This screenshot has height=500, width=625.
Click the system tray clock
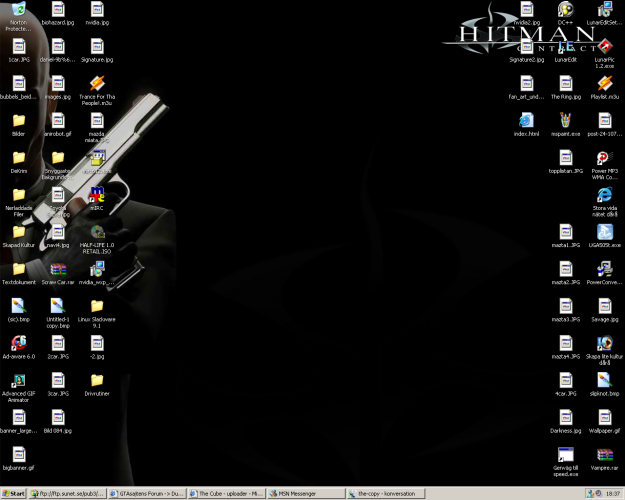click(612, 493)
